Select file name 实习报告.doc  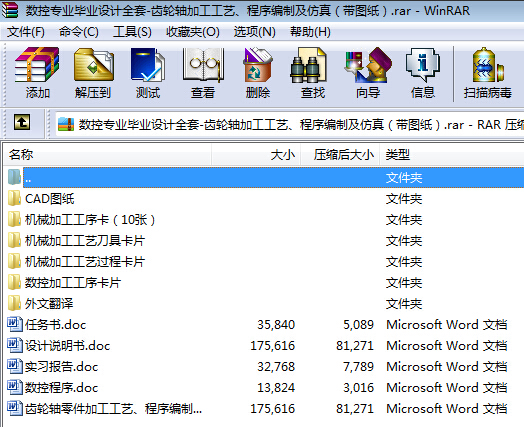(61, 367)
